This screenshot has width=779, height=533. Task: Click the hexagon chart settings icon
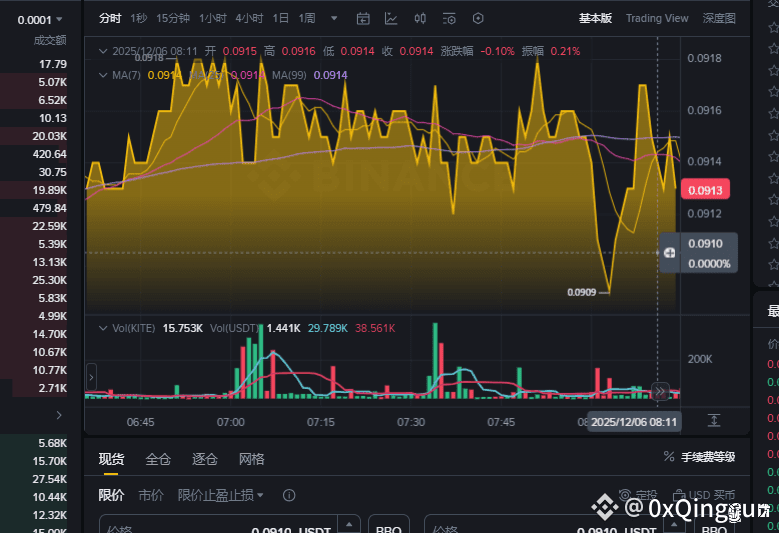(478, 19)
